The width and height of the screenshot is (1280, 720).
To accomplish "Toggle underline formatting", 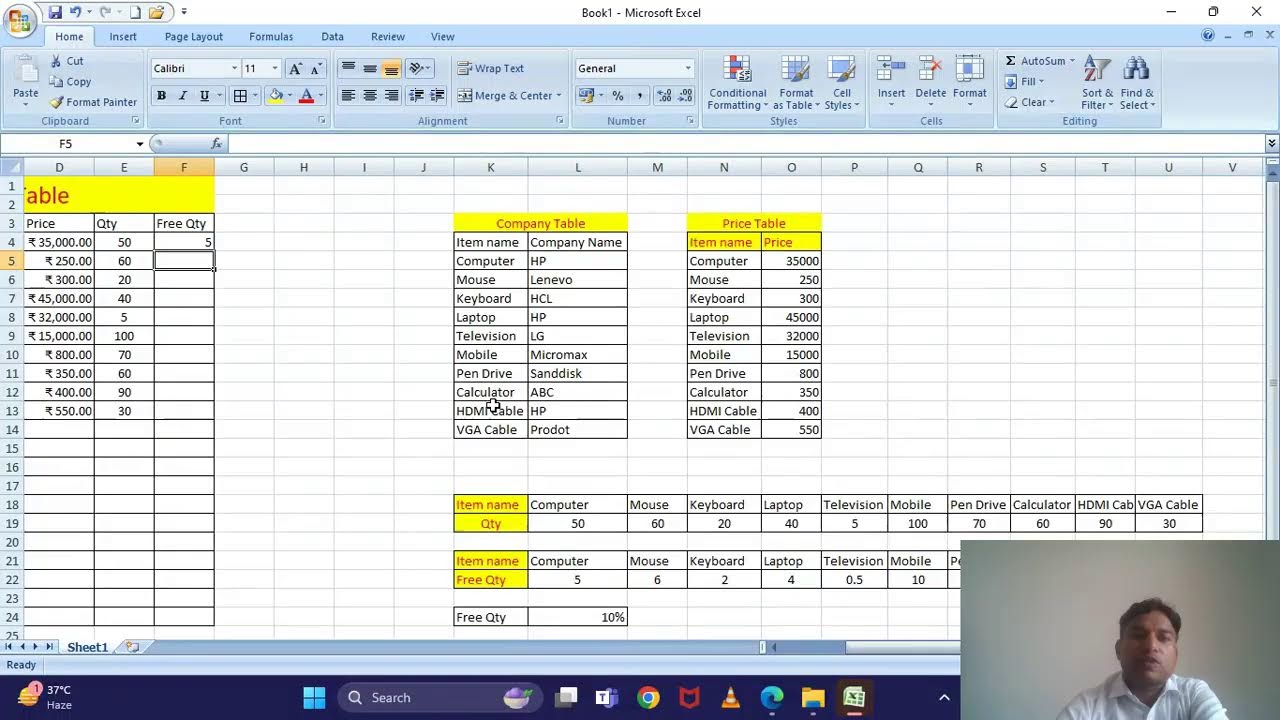I will pos(205,96).
